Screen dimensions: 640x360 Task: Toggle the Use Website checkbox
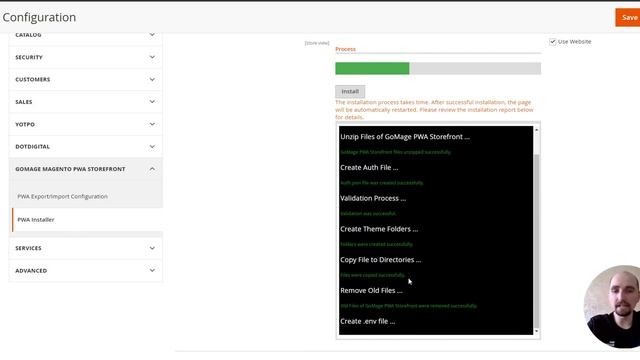[553, 42]
